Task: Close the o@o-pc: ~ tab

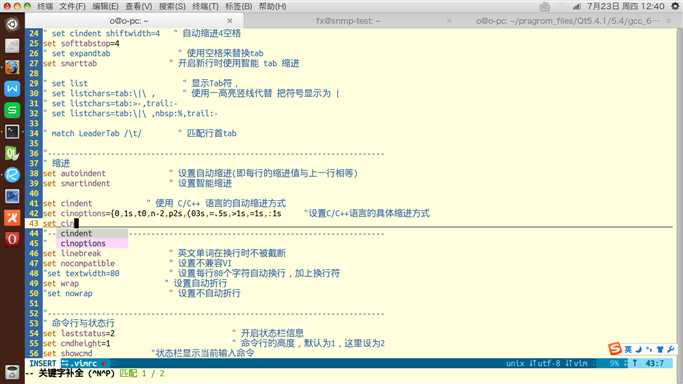Action: click(x=230, y=20)
